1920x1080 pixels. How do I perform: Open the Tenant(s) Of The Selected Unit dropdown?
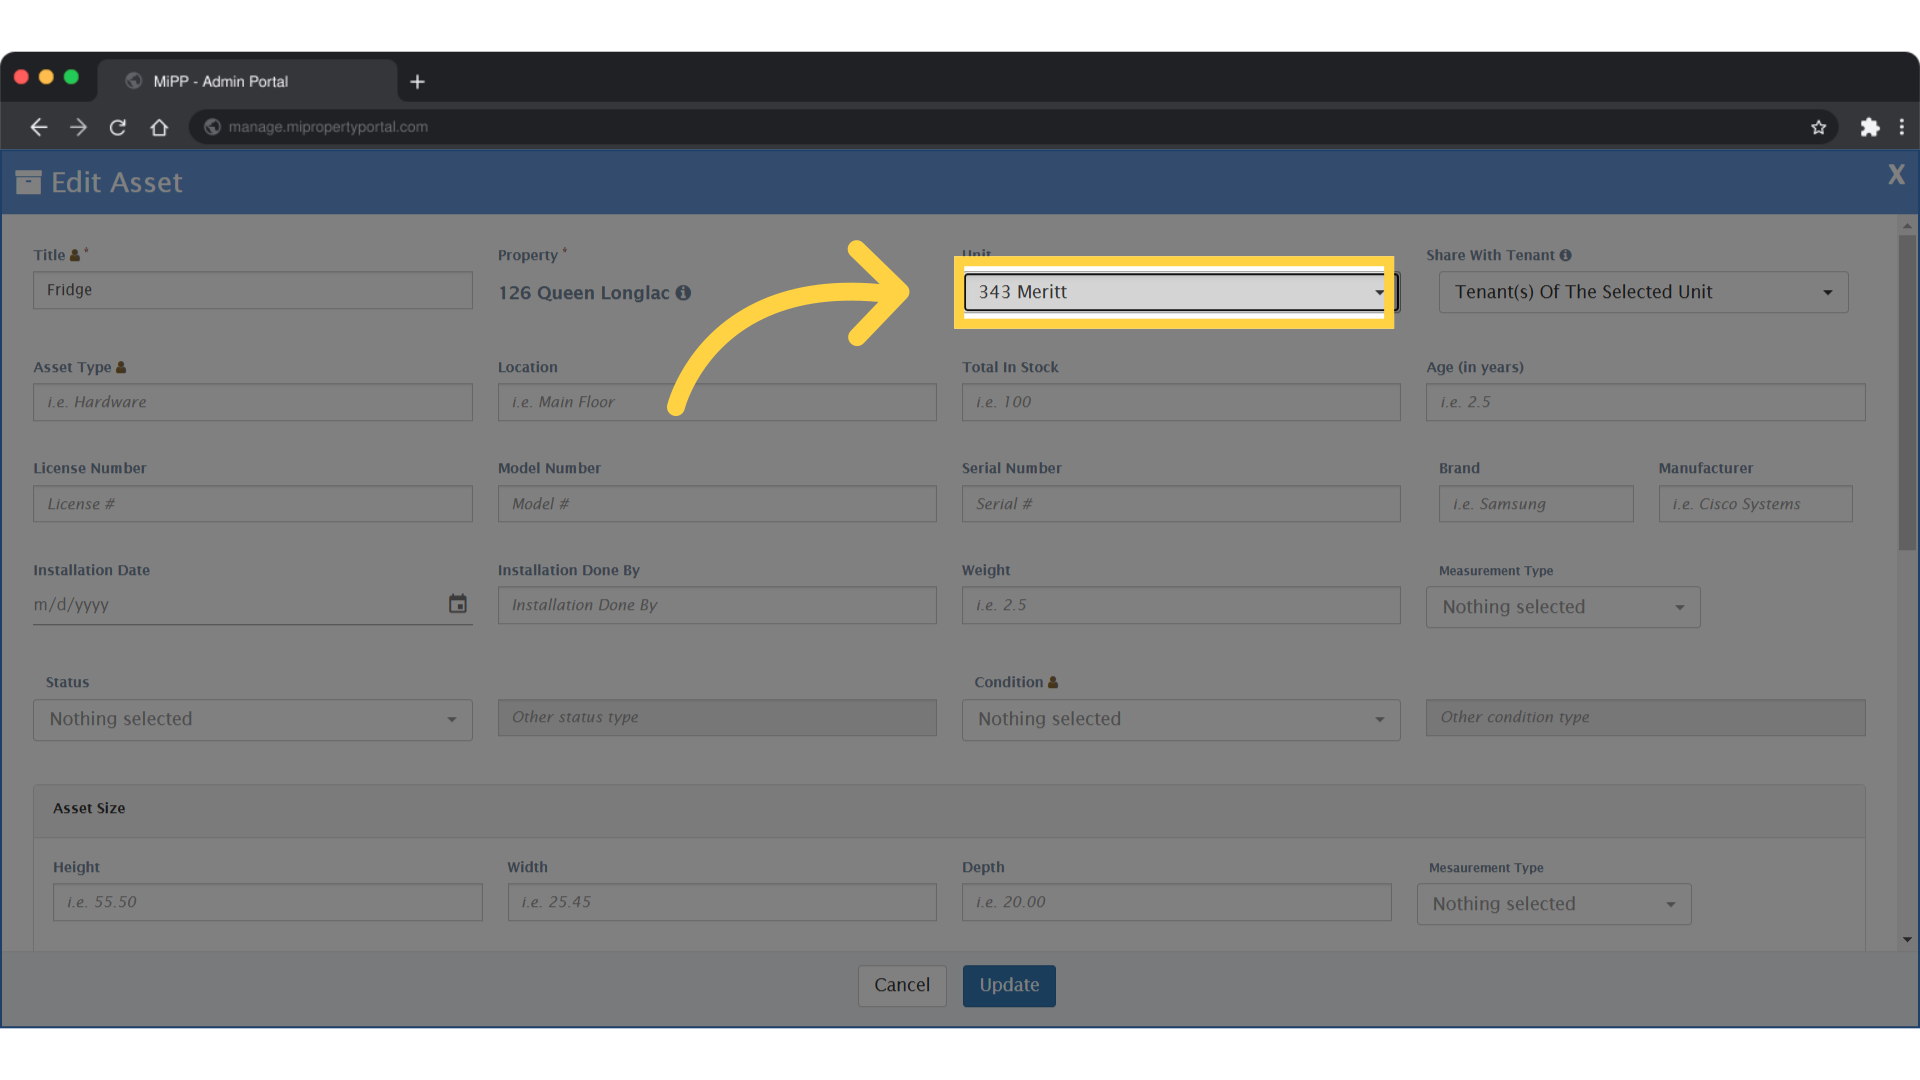[x=1643, y=292]
